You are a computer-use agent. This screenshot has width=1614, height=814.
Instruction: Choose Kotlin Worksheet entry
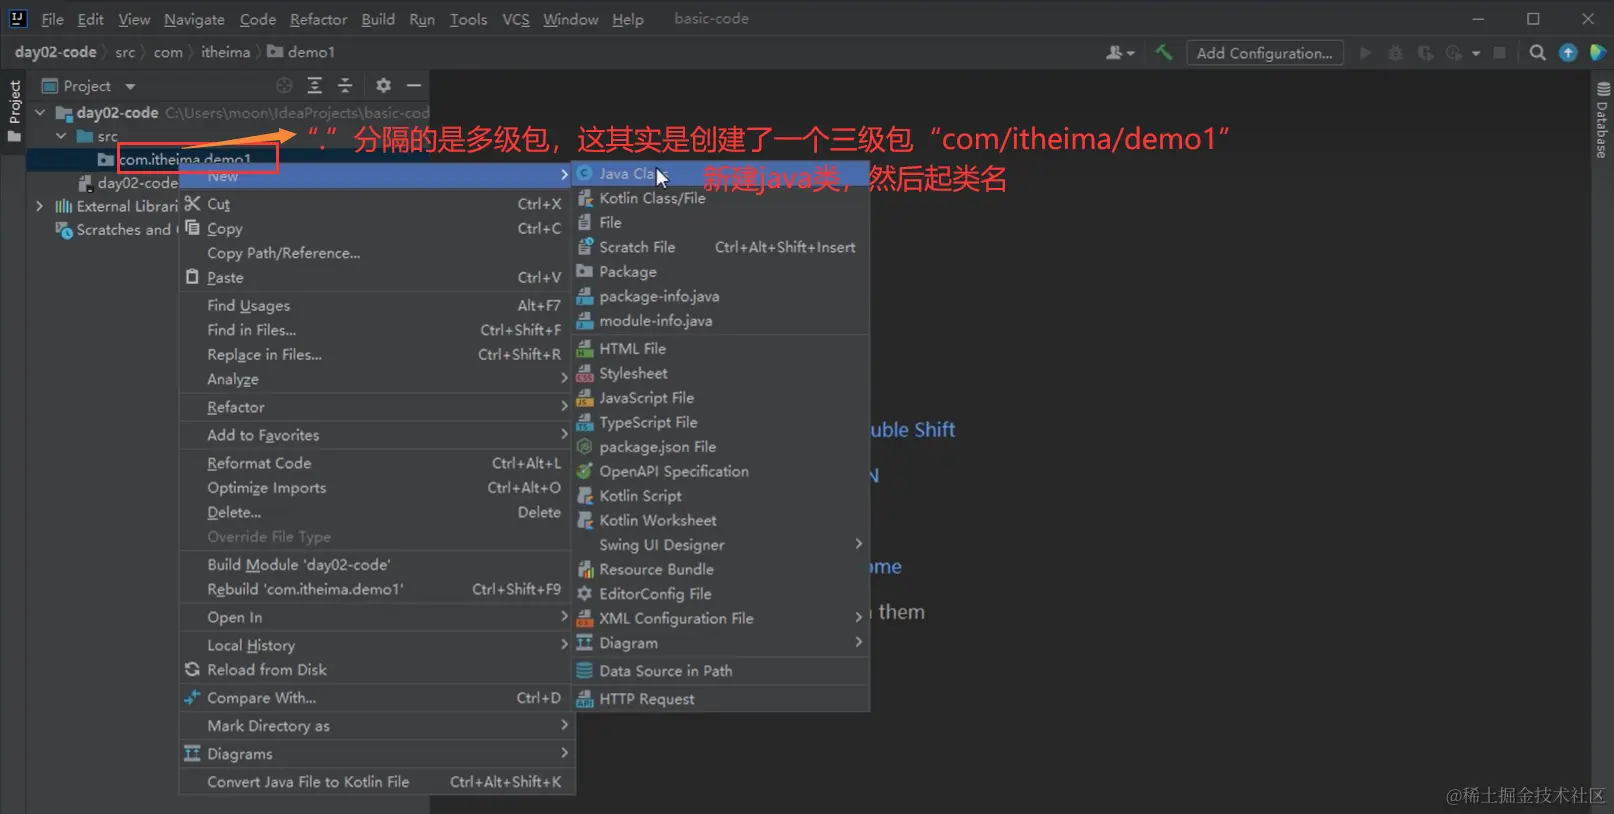tap(721, 520)
